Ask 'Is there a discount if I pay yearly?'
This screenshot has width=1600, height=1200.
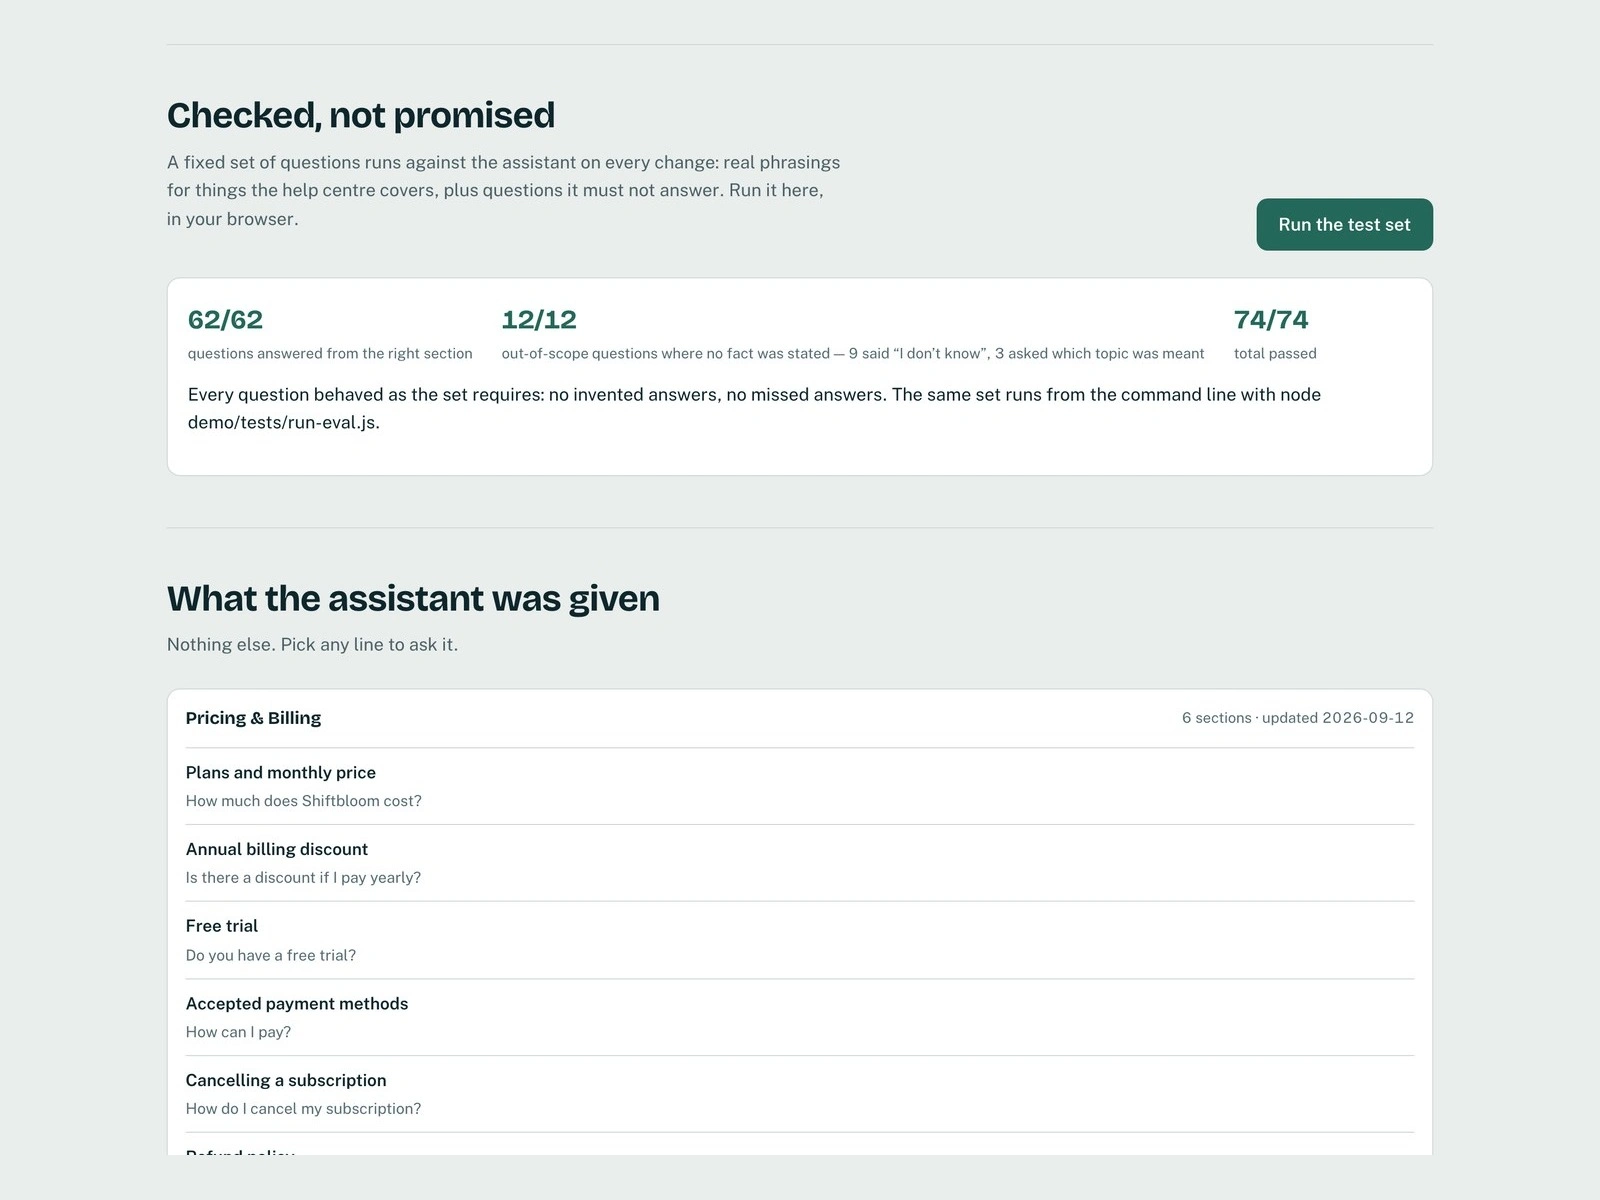click(303, 878)
